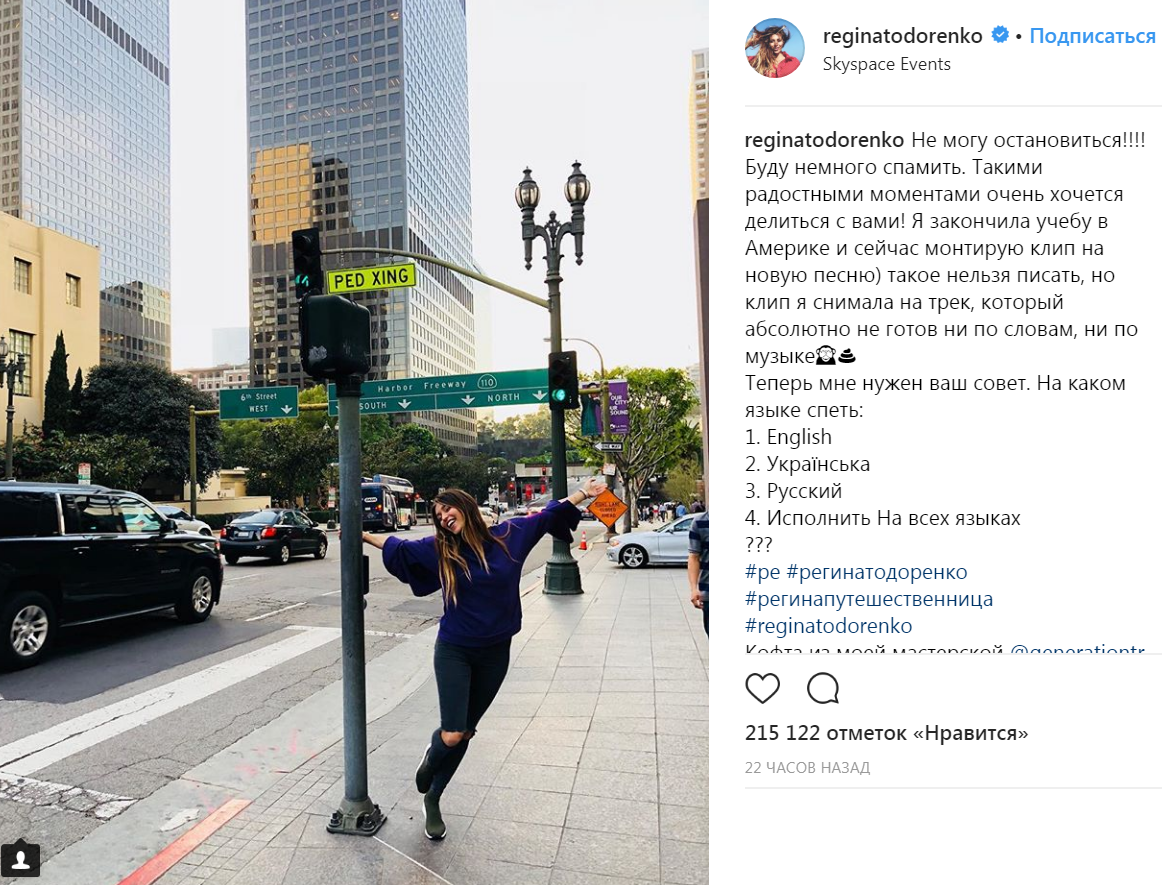View the 215 122 likes list
The image size is (1162, 885).
(886, 733)
